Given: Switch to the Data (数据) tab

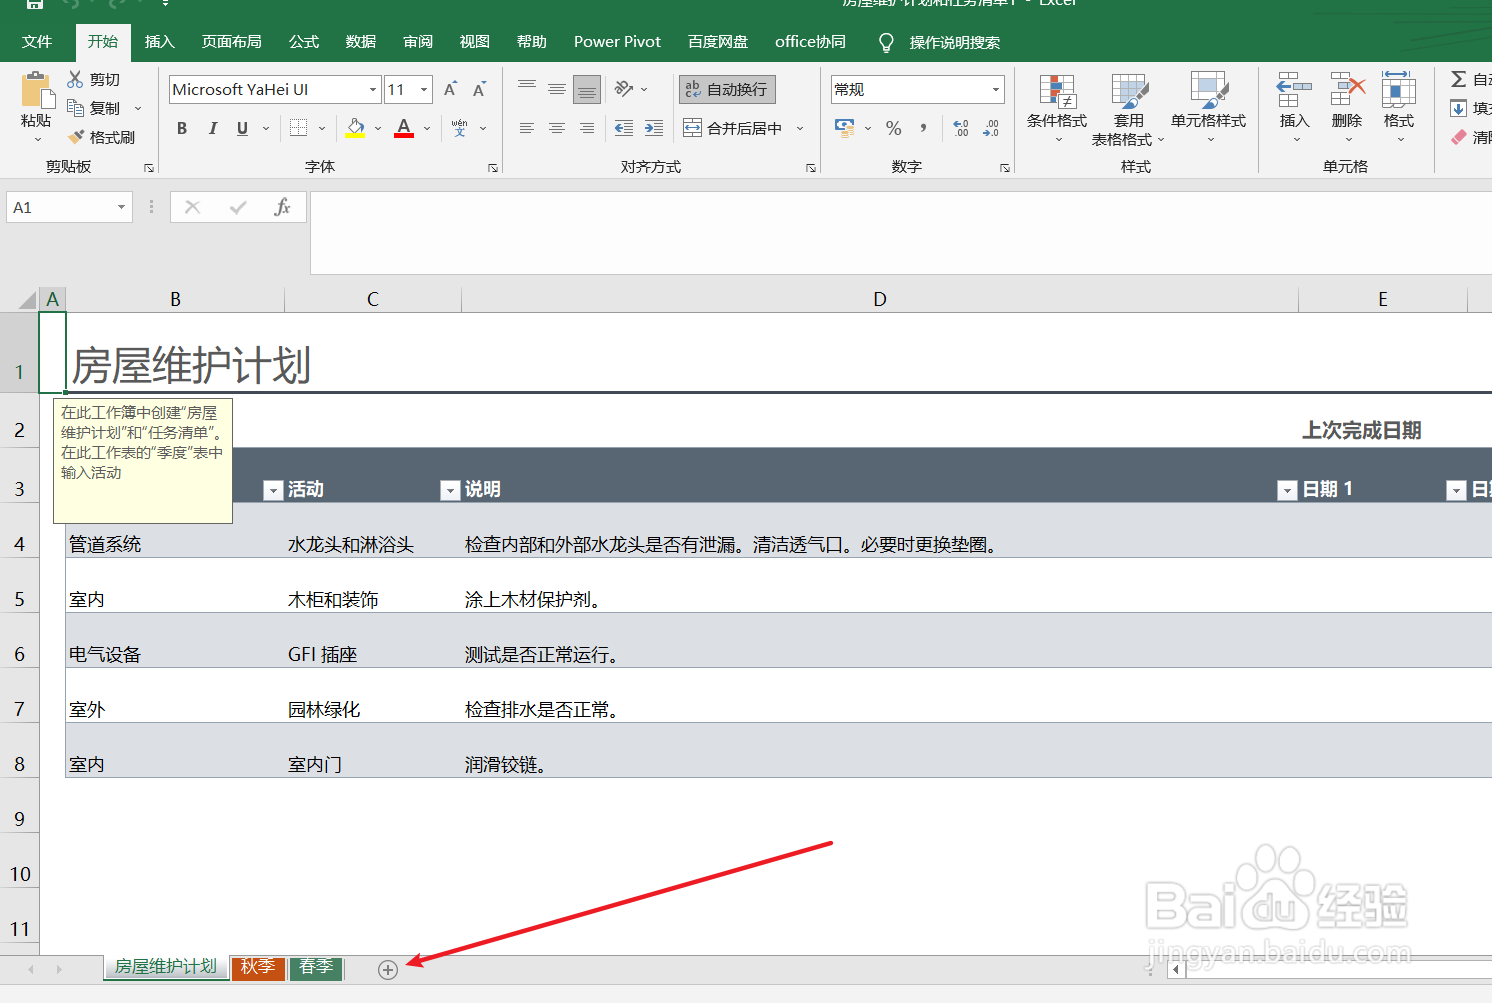Looking at the screenshot, I should tap(361, 42).
